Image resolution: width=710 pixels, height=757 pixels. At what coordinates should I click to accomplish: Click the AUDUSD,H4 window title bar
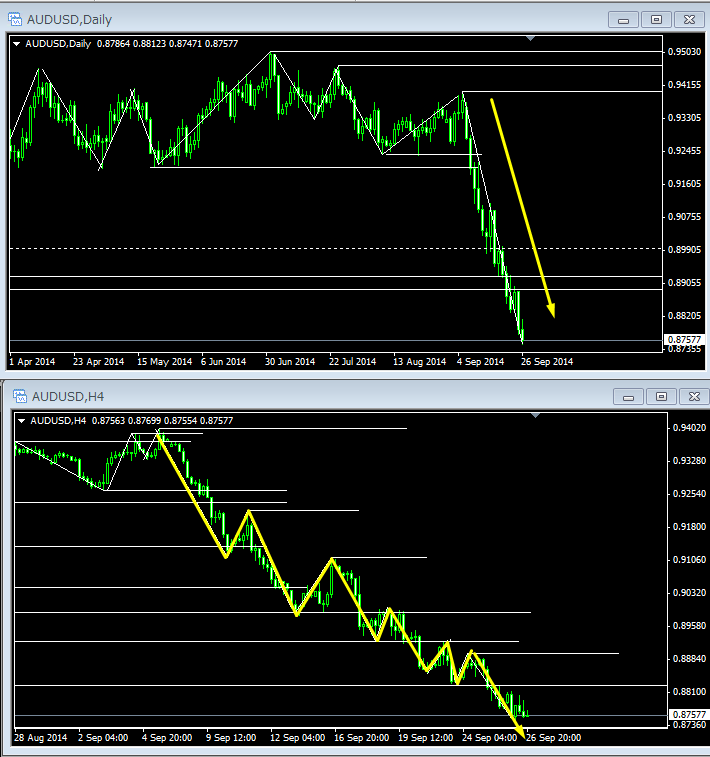click(x=300, y=395)
